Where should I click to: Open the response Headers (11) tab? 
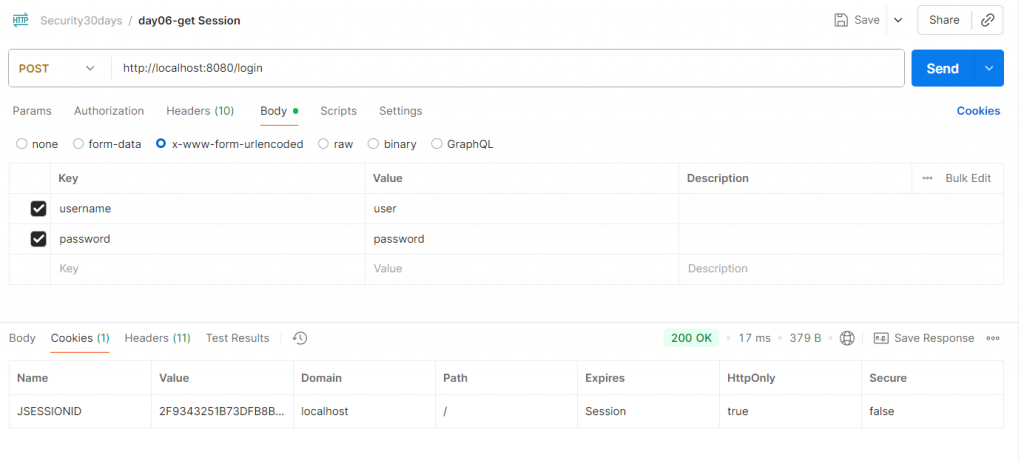157,338
